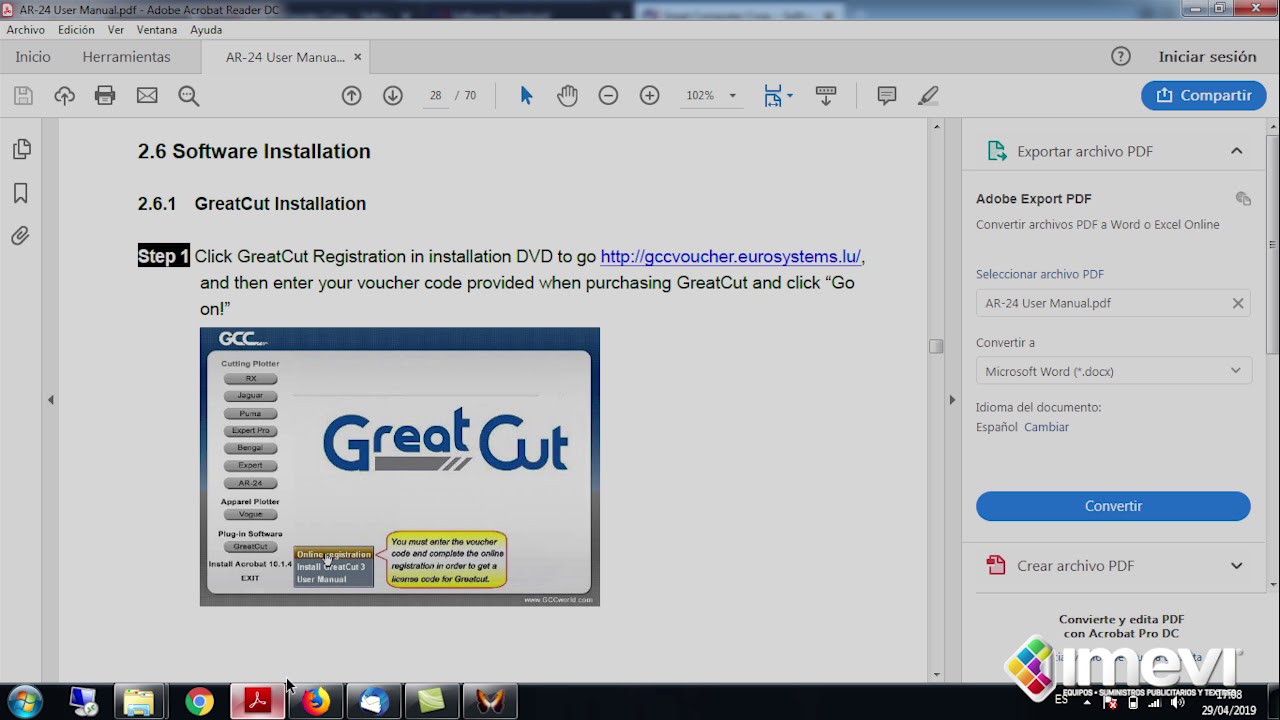Open the Convertir a format dropdown

[1113, 371]
